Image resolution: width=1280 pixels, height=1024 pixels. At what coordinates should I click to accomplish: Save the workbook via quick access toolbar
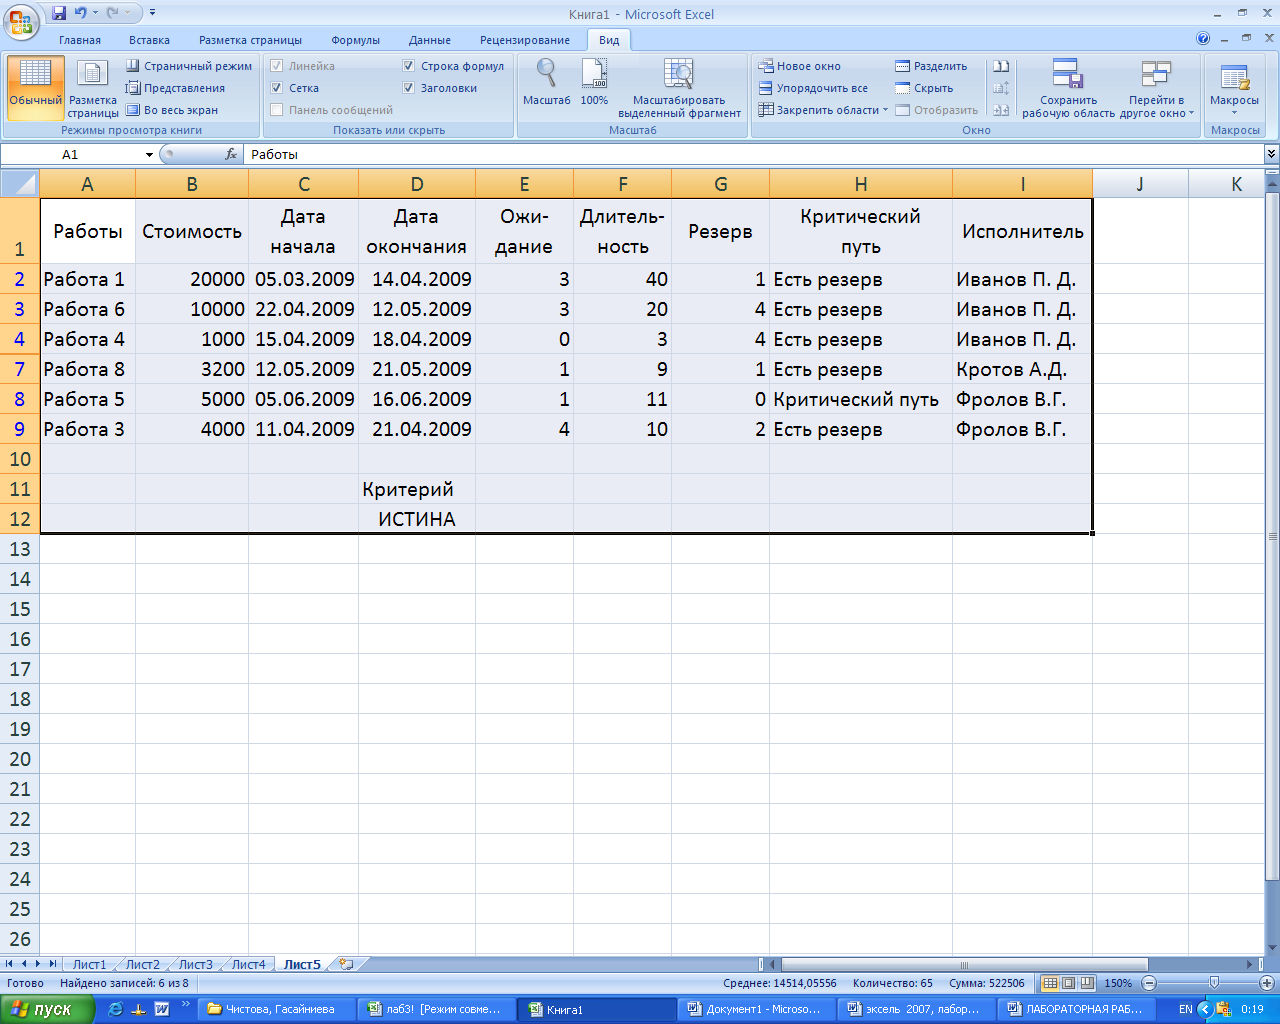point(59,13)
